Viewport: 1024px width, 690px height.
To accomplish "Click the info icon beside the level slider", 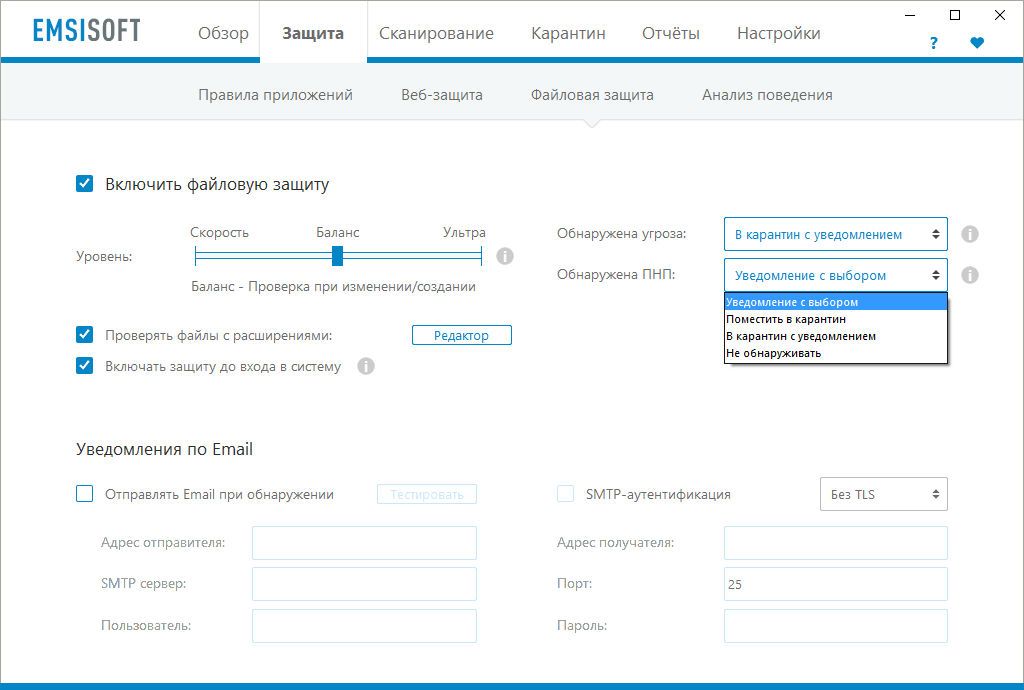I will pyautogui.click(x=505, y=256).
